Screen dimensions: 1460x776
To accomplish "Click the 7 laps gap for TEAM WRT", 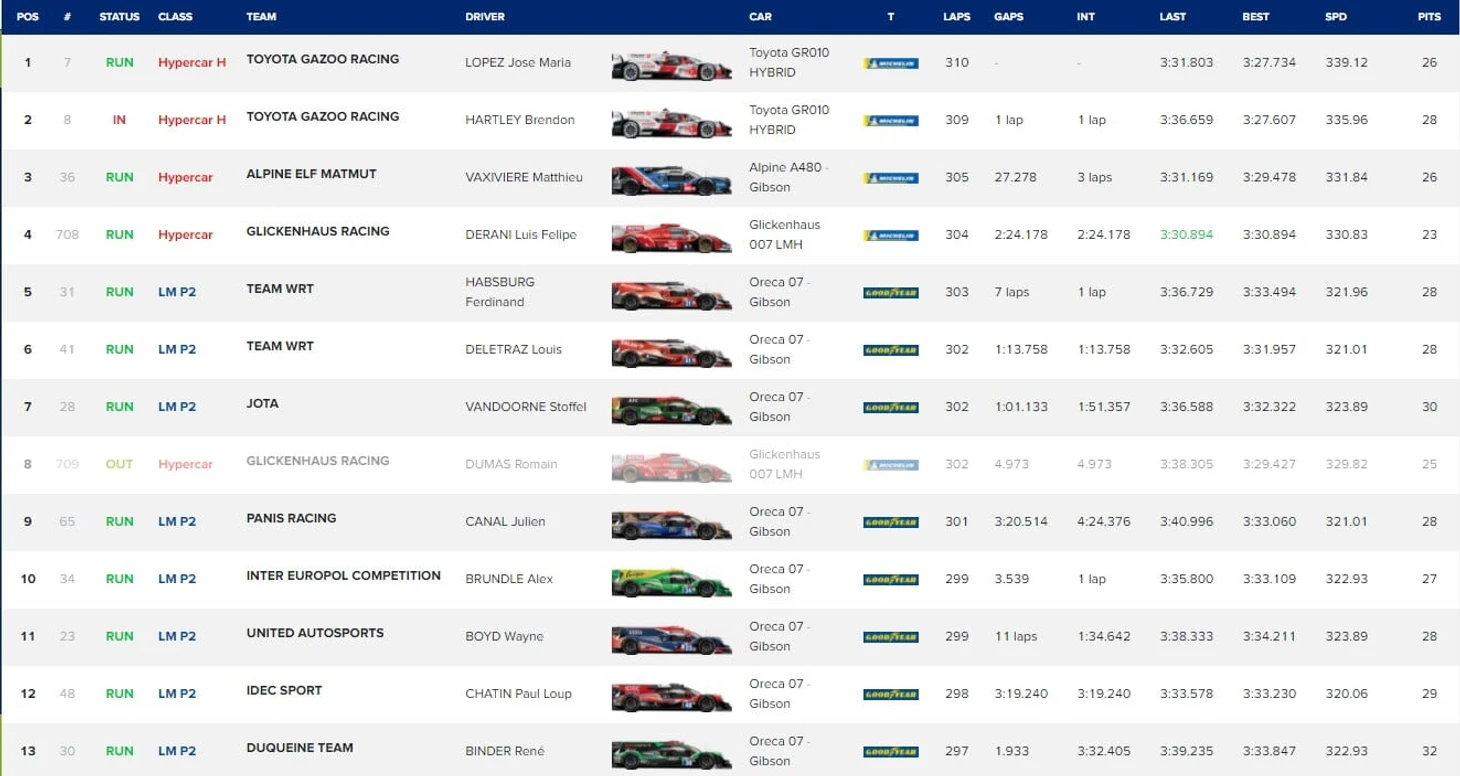I will pyautogui.click(x=1012, y=292).
